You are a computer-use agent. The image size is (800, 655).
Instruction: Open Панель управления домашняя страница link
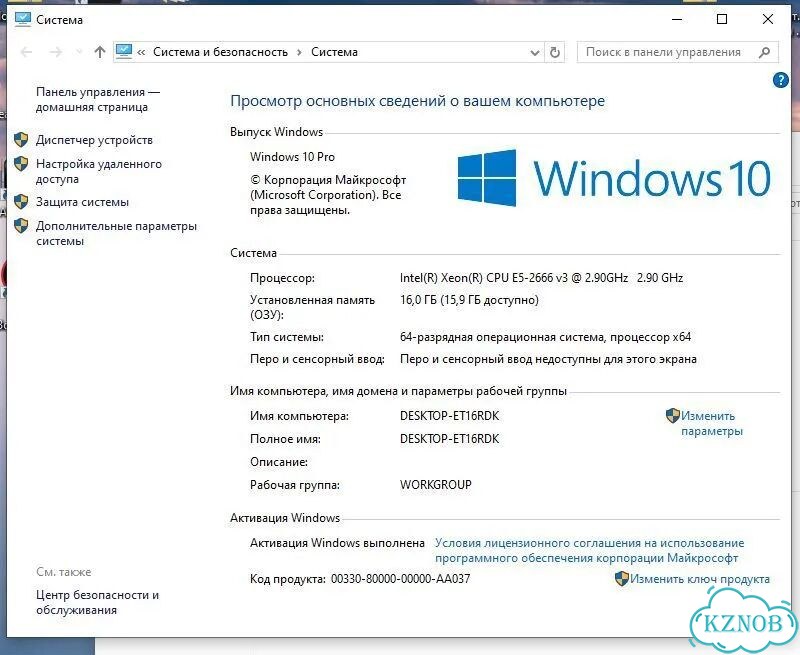point(97,99)
